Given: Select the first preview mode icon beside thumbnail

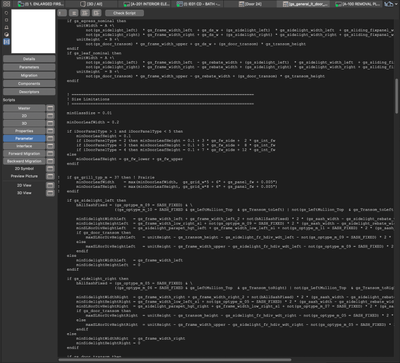Looking at the screenshot, I should coord(7,13).
